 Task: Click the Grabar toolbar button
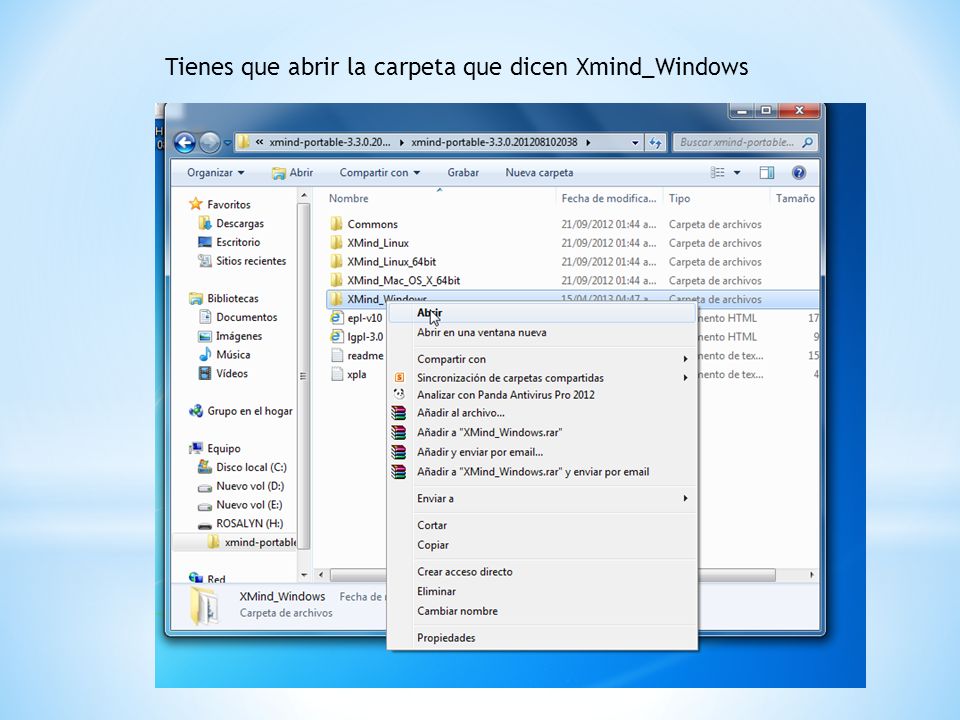point(463,173)
